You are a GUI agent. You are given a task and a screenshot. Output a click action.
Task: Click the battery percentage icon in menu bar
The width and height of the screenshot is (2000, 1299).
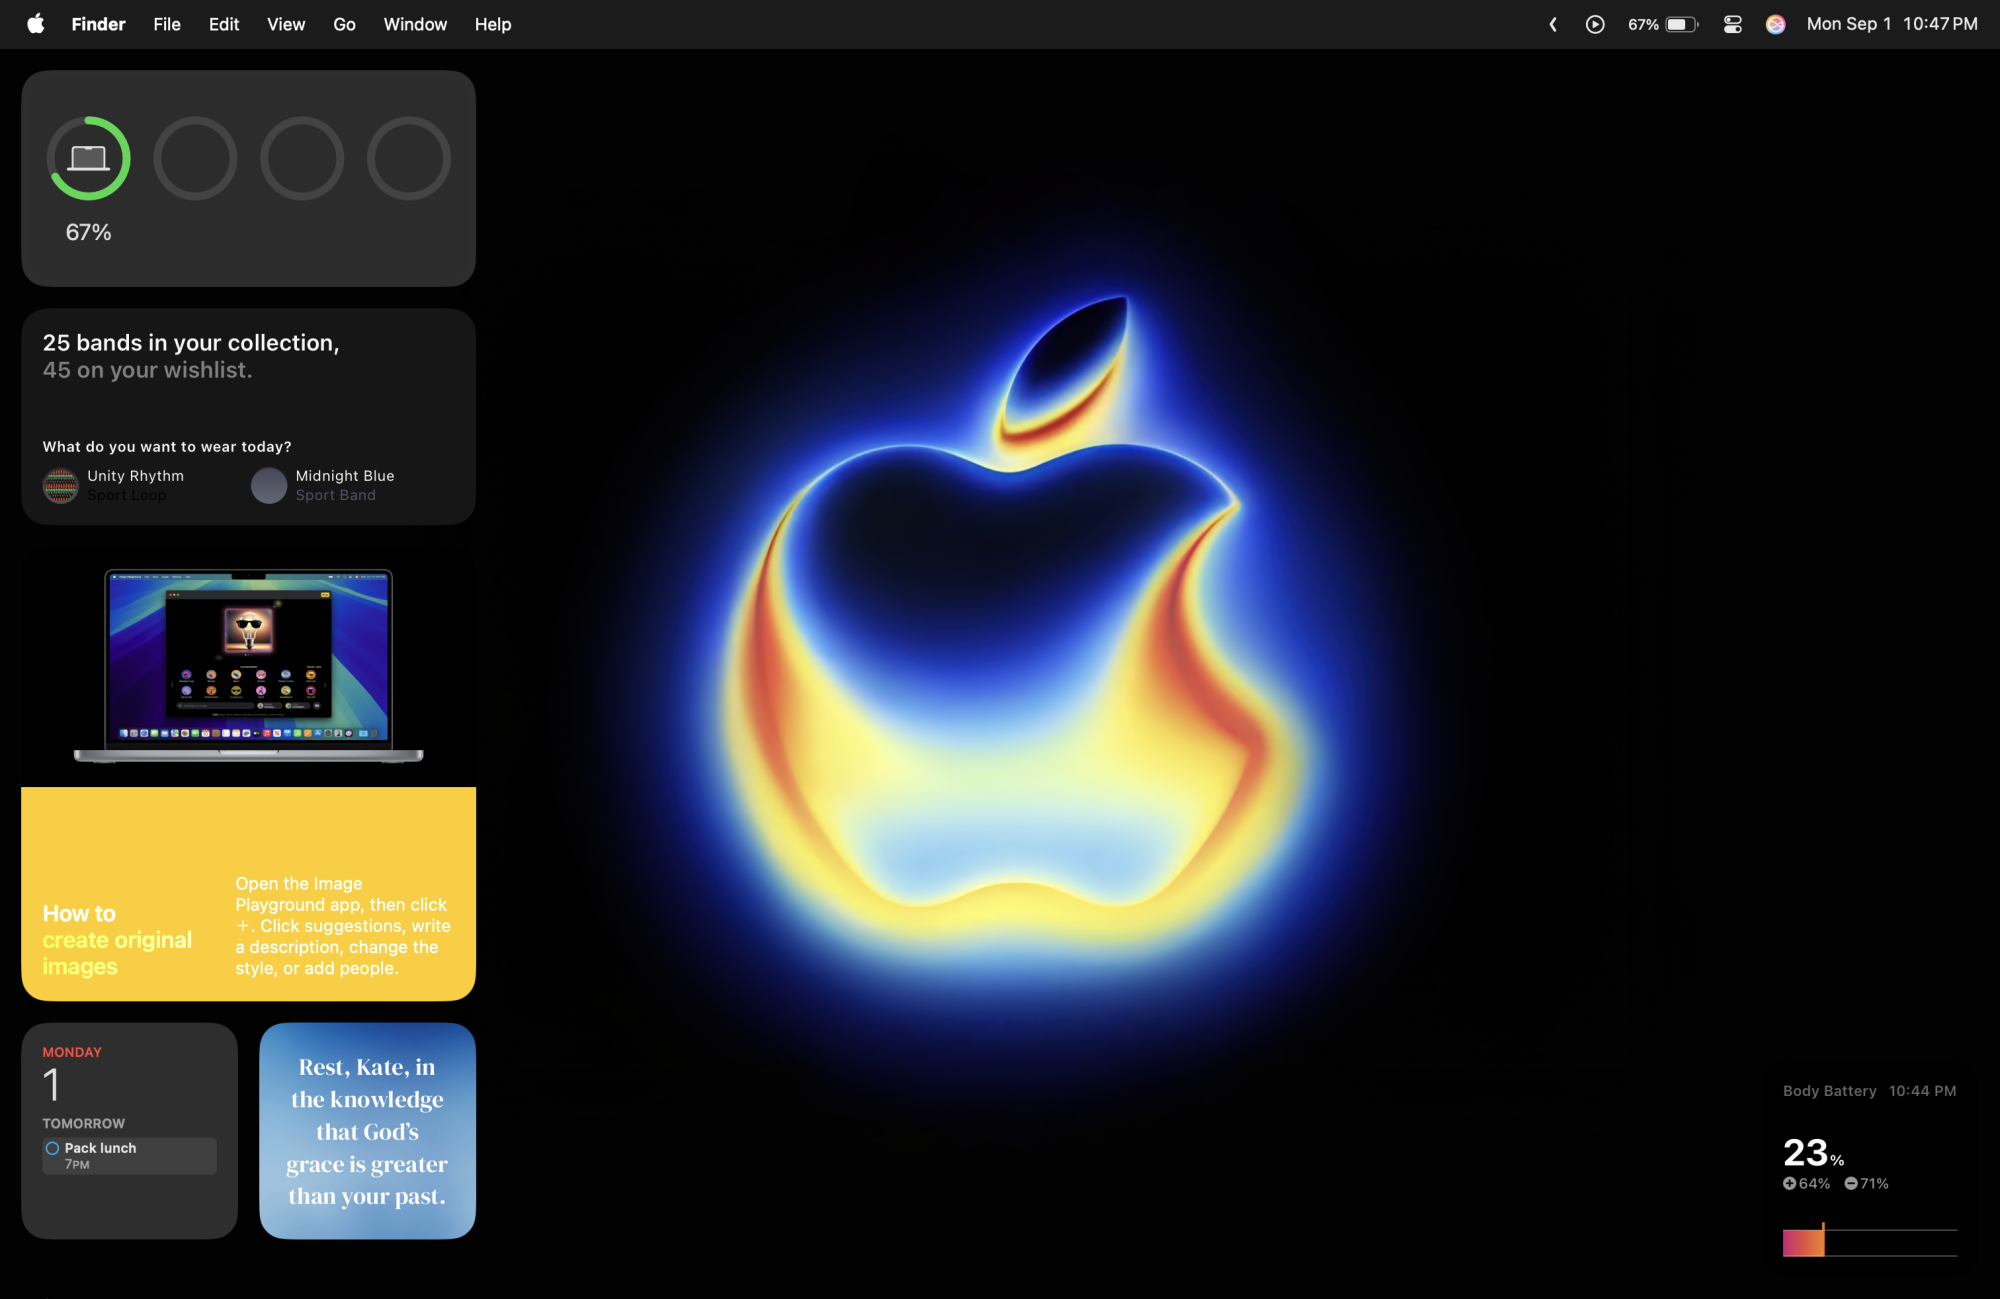tap(1663, 24)
